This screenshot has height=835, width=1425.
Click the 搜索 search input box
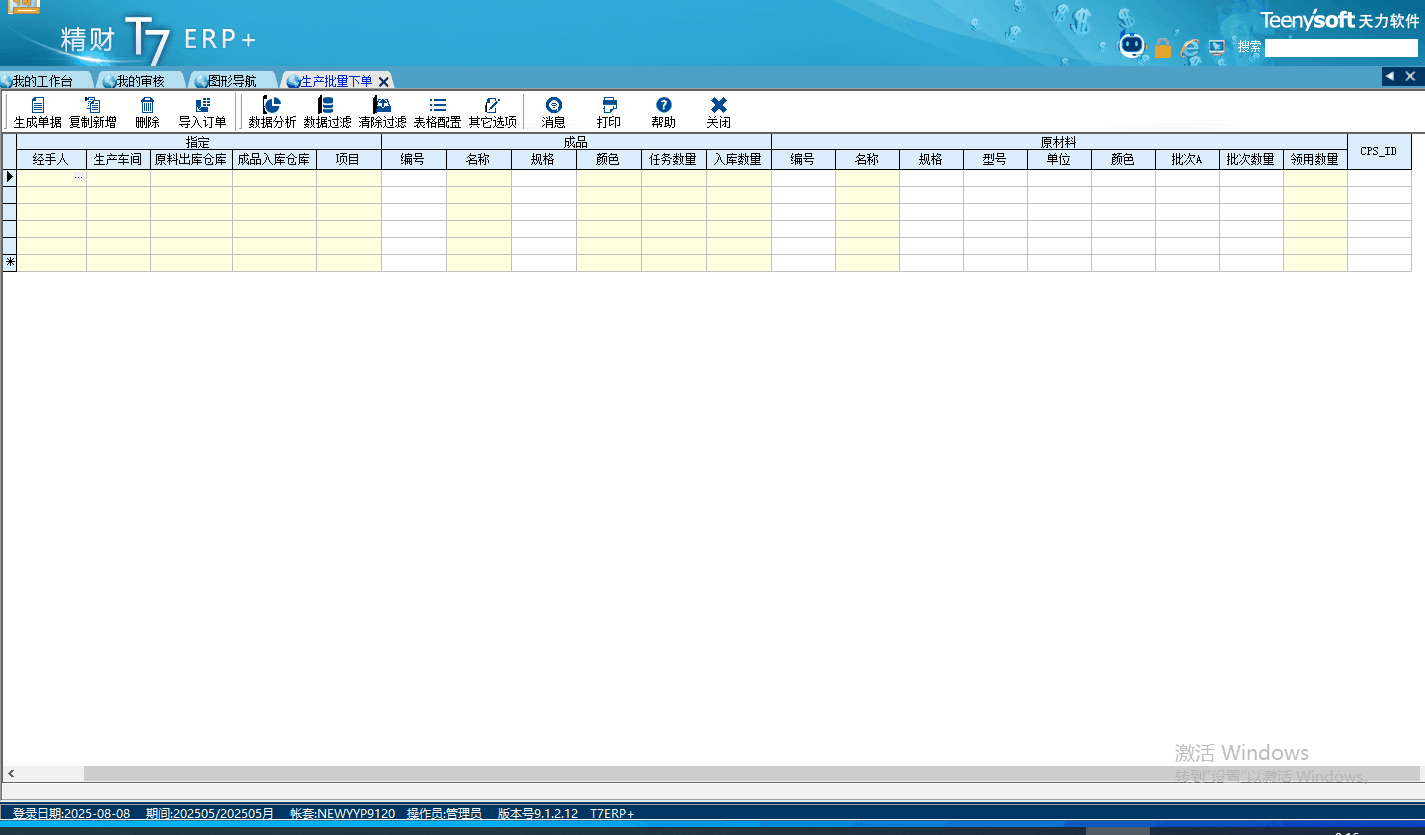(x=1340, y=48)
